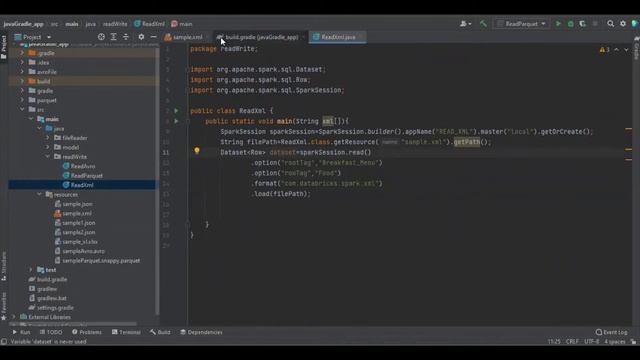The width and height of the screenshot is (640, 360).
Task: Open the Run tool window tab
Action: click(x=21, y=332)
